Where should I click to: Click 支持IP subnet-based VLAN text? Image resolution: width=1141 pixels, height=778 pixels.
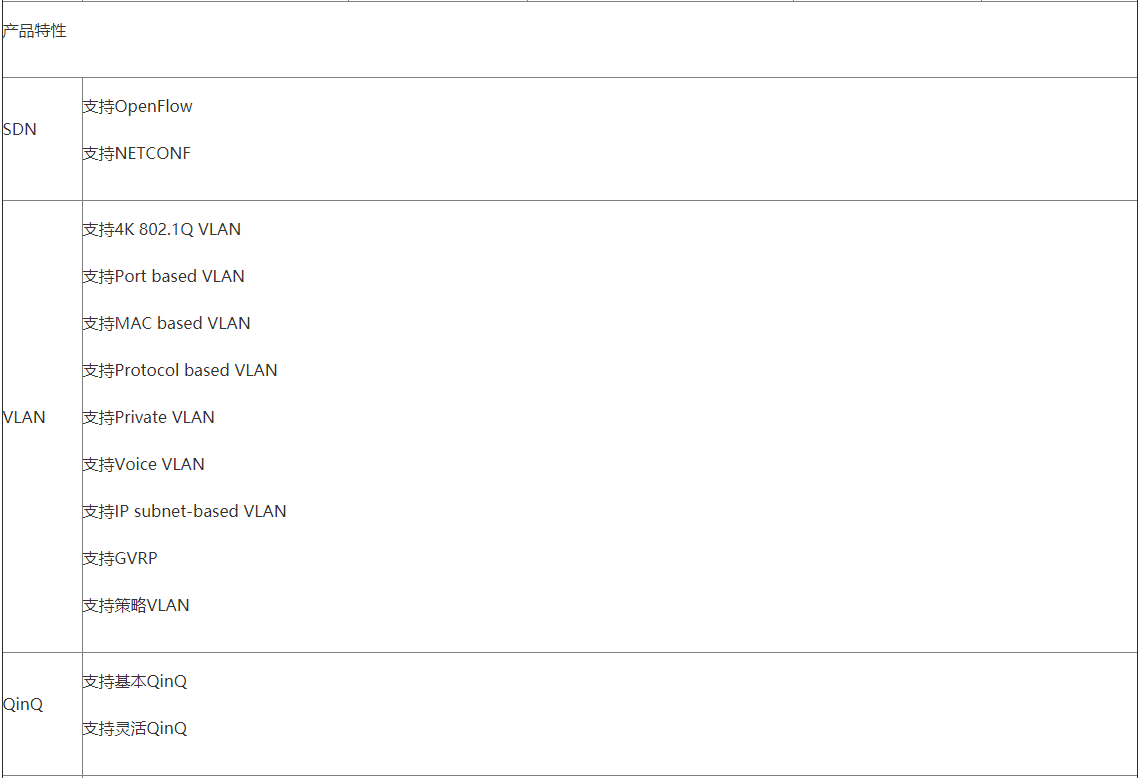(x=184, y=512)
